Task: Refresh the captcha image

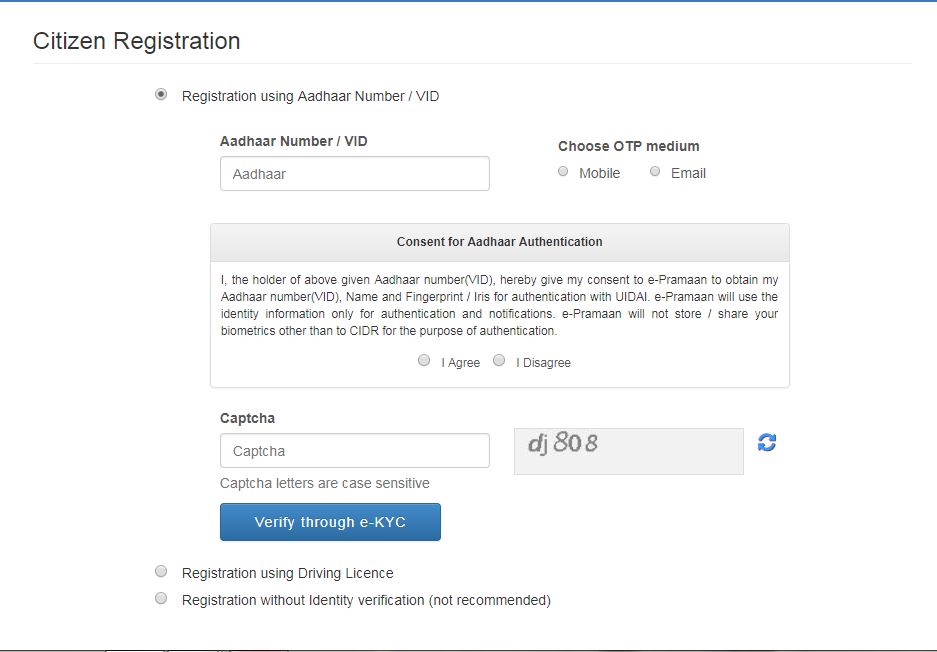Action: click(767, 442)
